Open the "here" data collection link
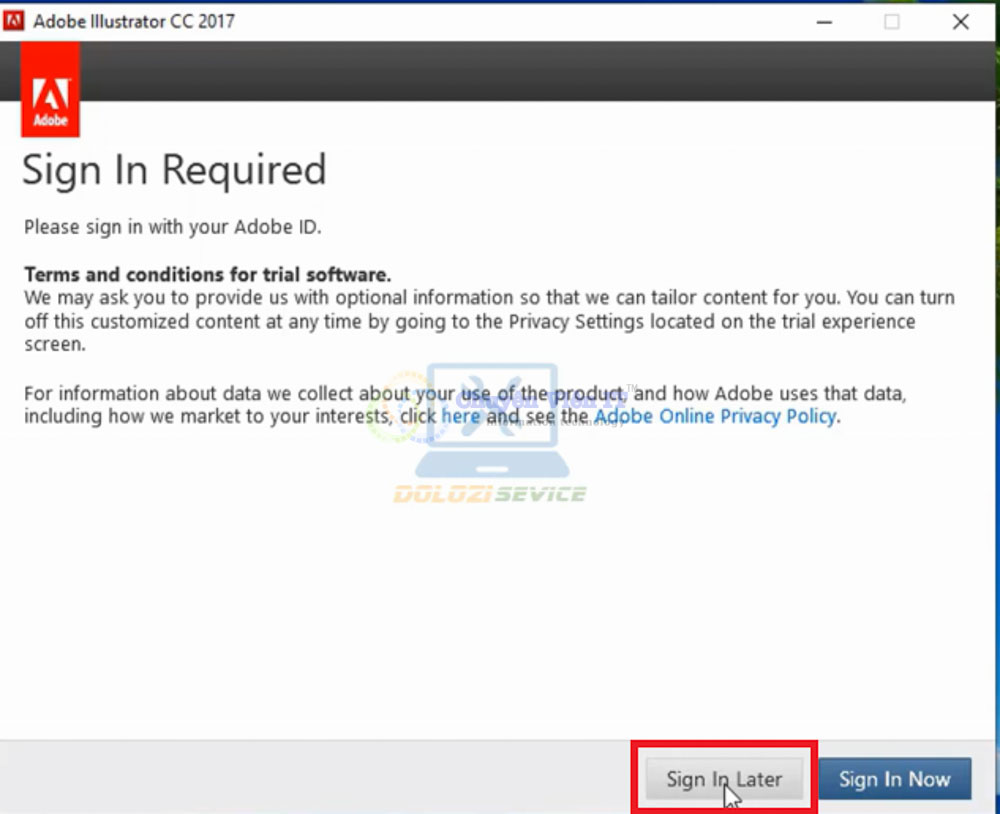The width and height of the screenshot is (1000, 814). [461, 416]
